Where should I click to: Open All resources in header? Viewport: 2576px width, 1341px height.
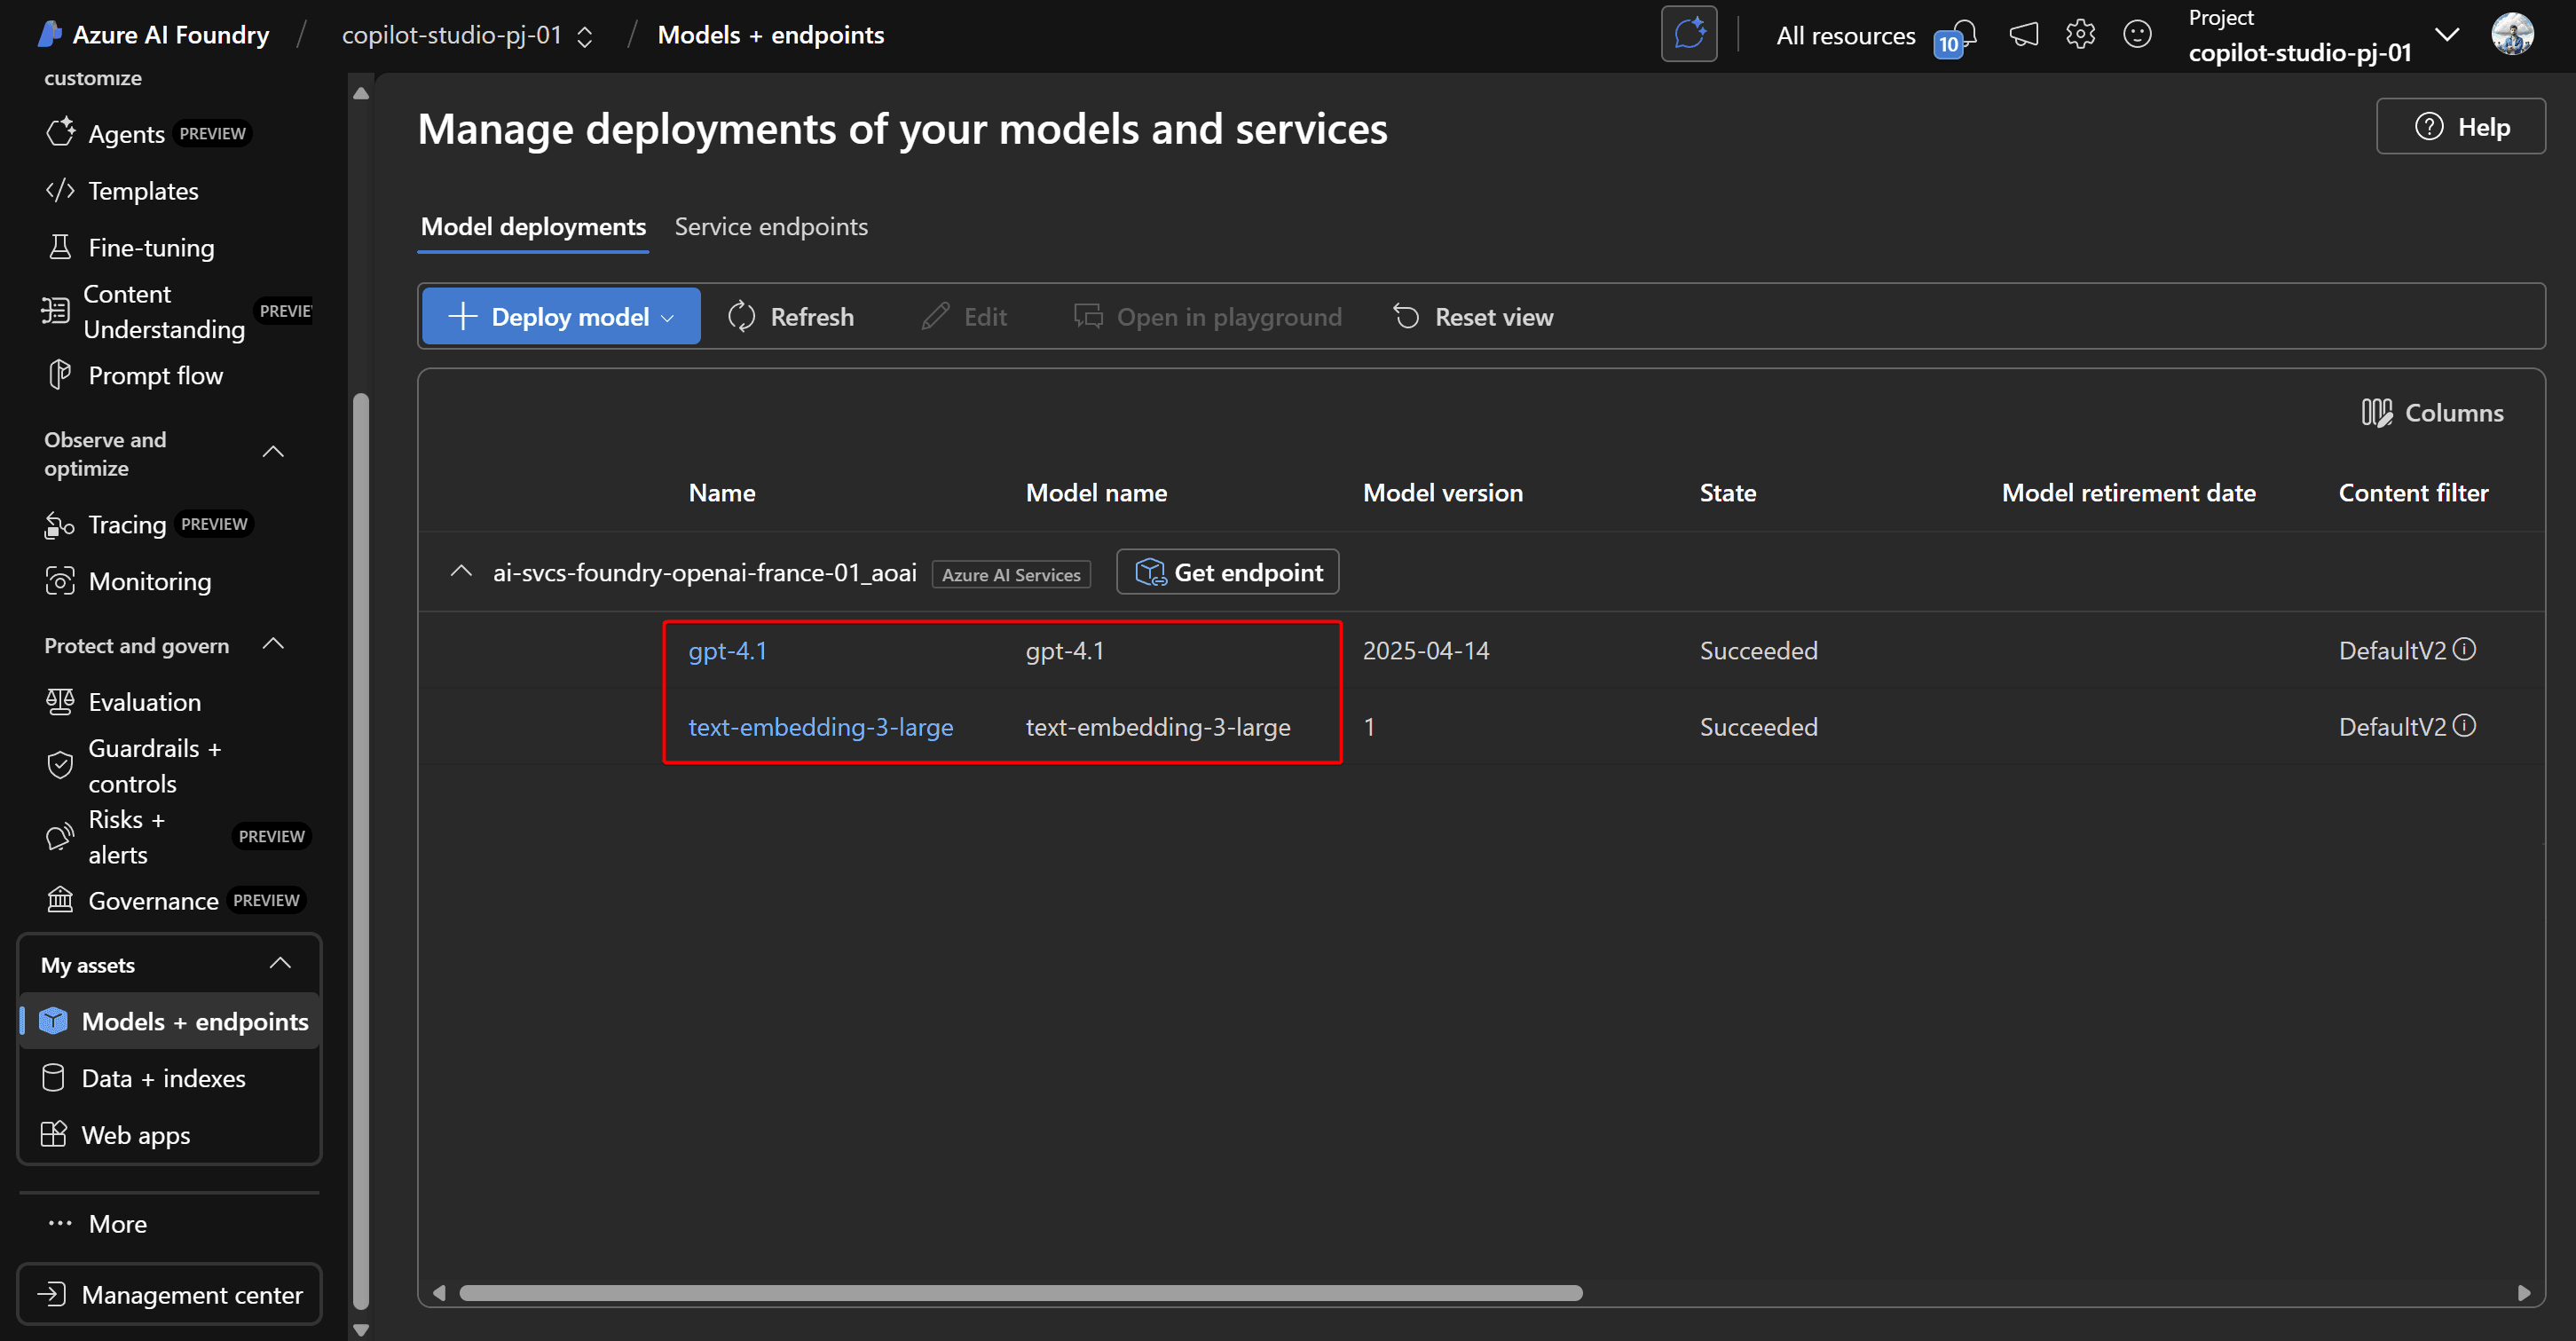(1846, 36)
